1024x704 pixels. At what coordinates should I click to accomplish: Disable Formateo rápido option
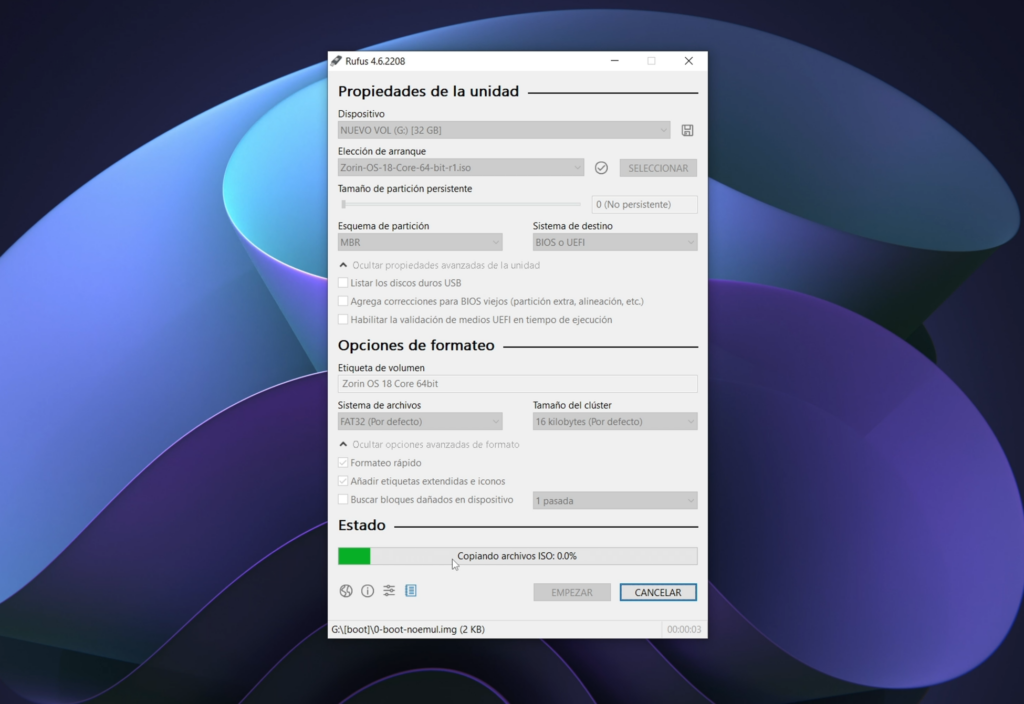click(343, 462)
